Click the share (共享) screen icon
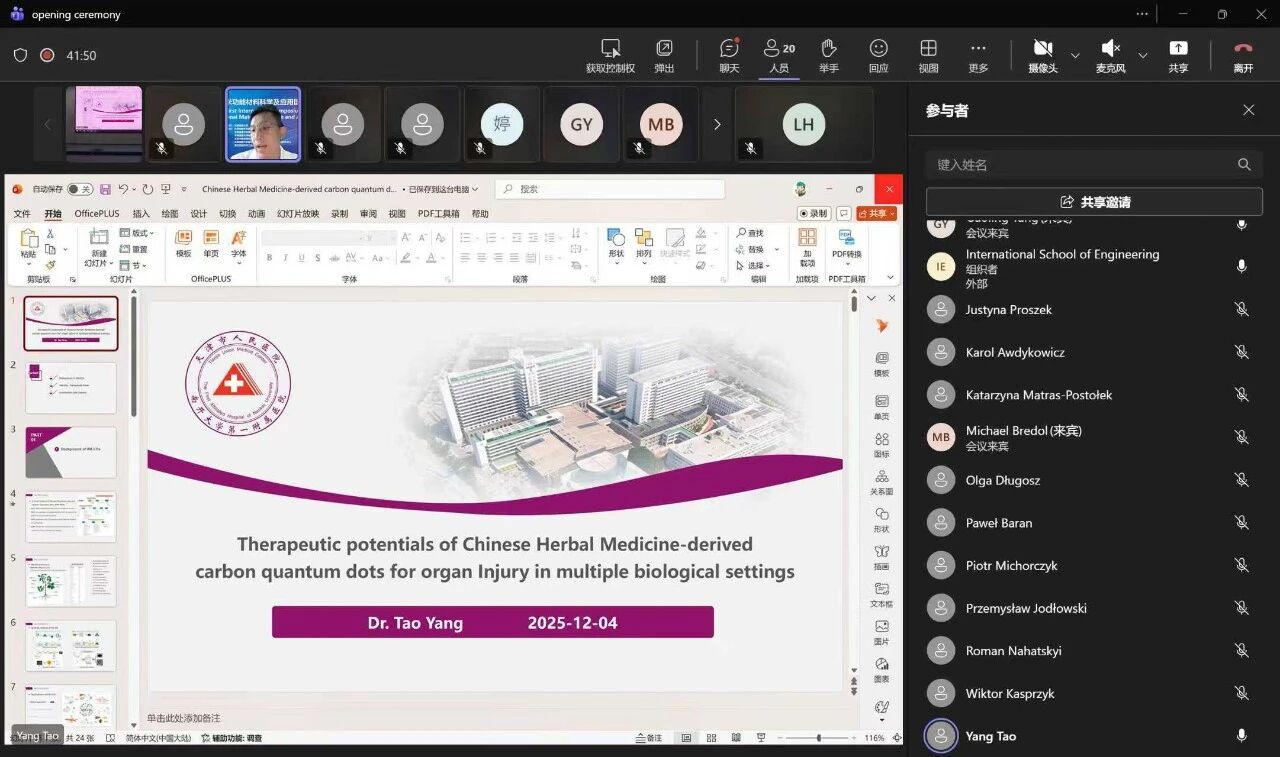This screenshot has height=757, width=1280. [x=1178, y=55]
